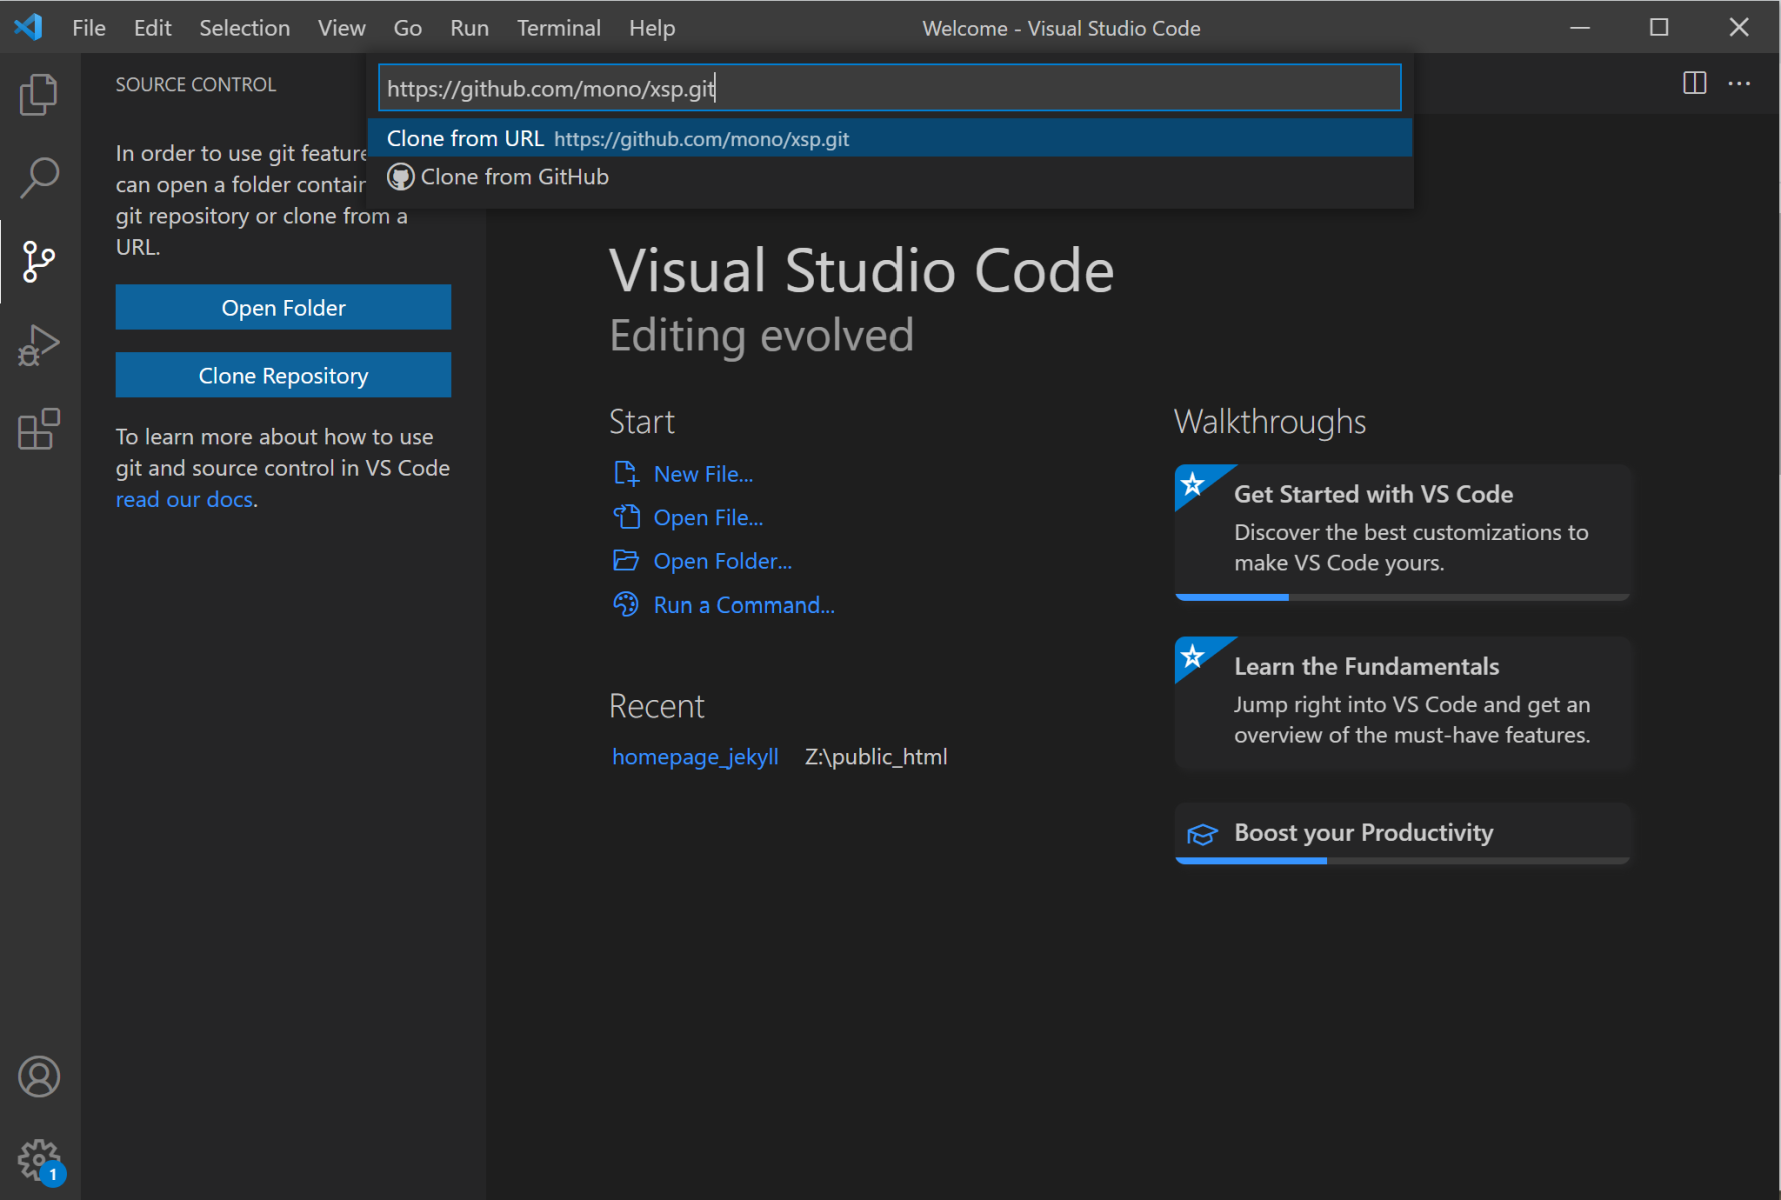Click the Accounts icon
Viewport: 1781px width, 1200px height.
tap(39, 1077)
